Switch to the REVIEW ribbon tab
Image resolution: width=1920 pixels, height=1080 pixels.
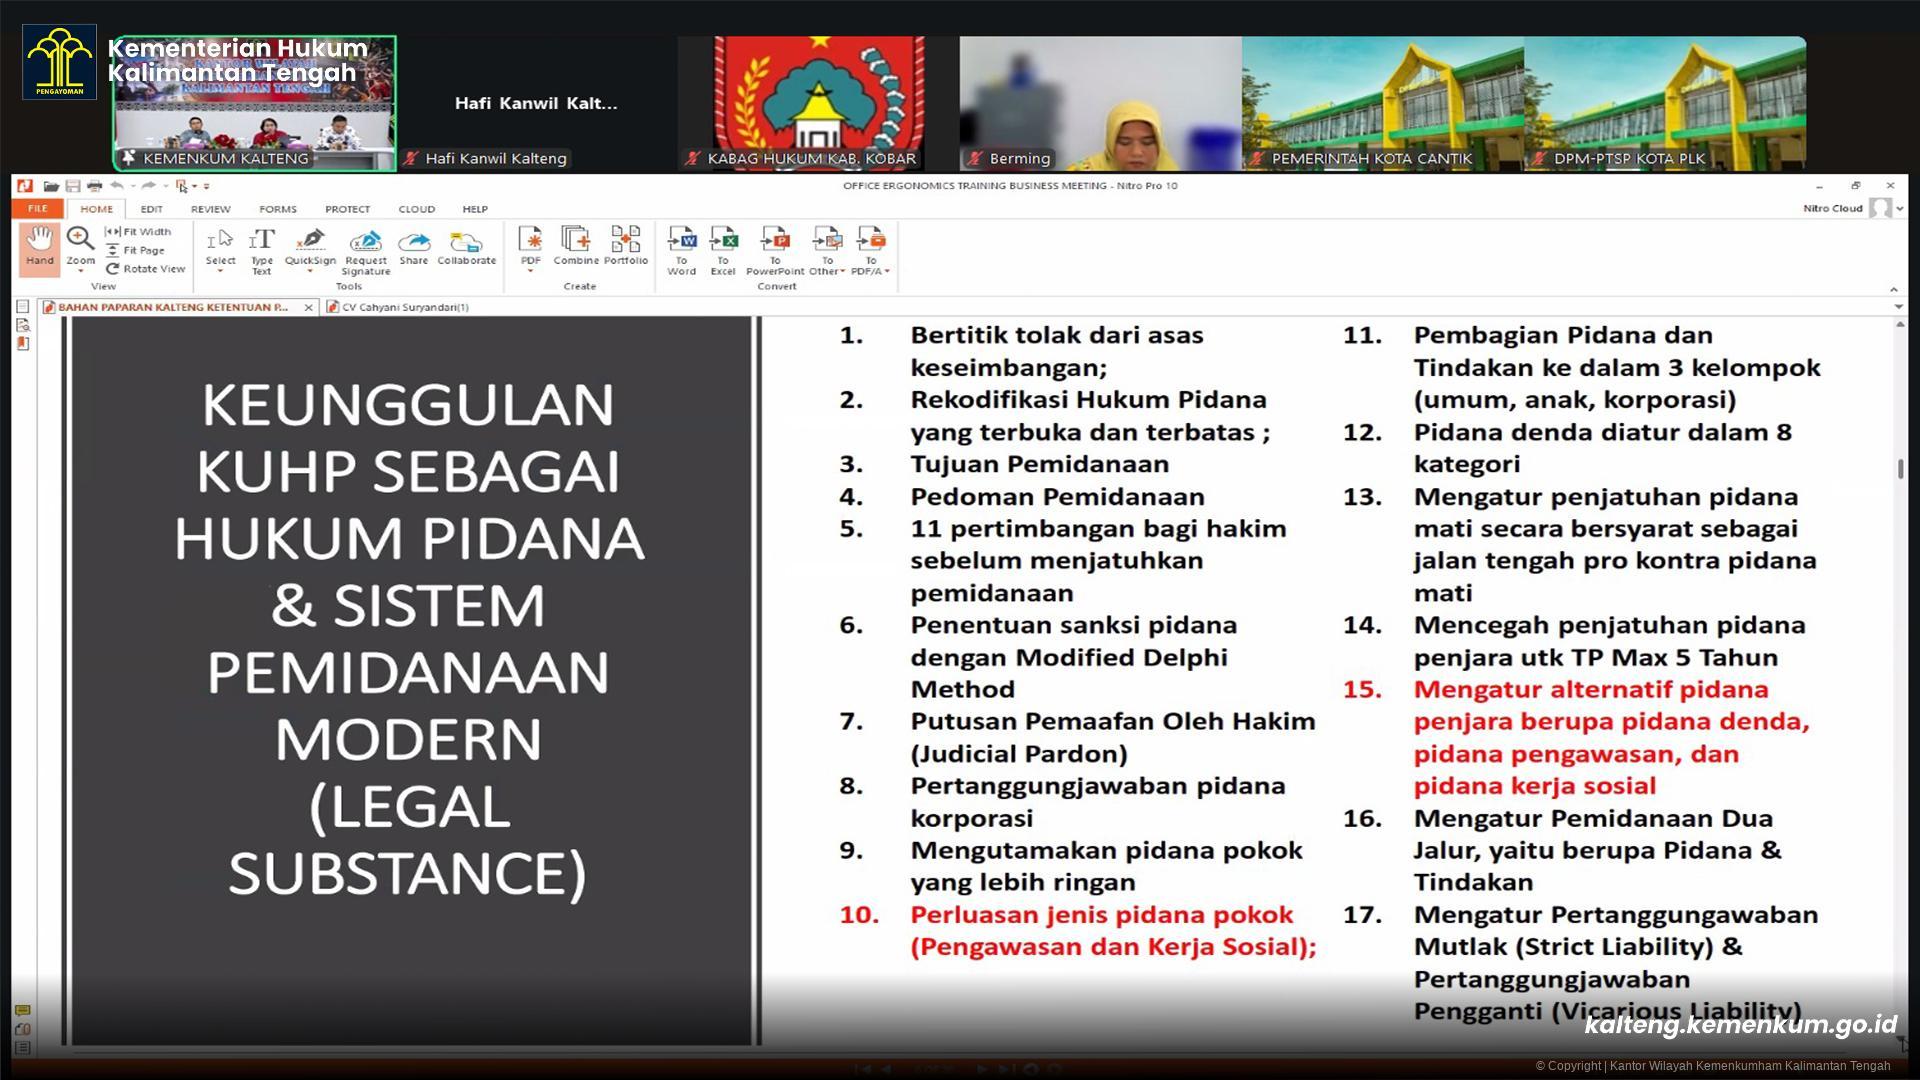pos(210,208)
